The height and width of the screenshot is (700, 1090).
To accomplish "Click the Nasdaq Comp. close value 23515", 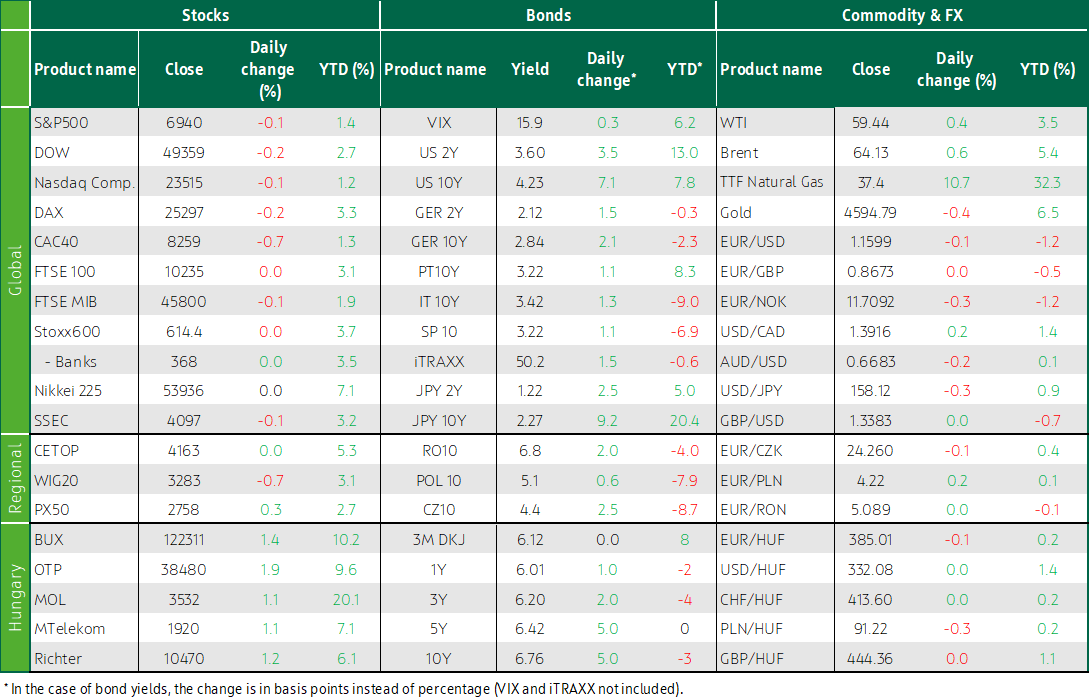I will pyautogui.click(x=184, y=183).
